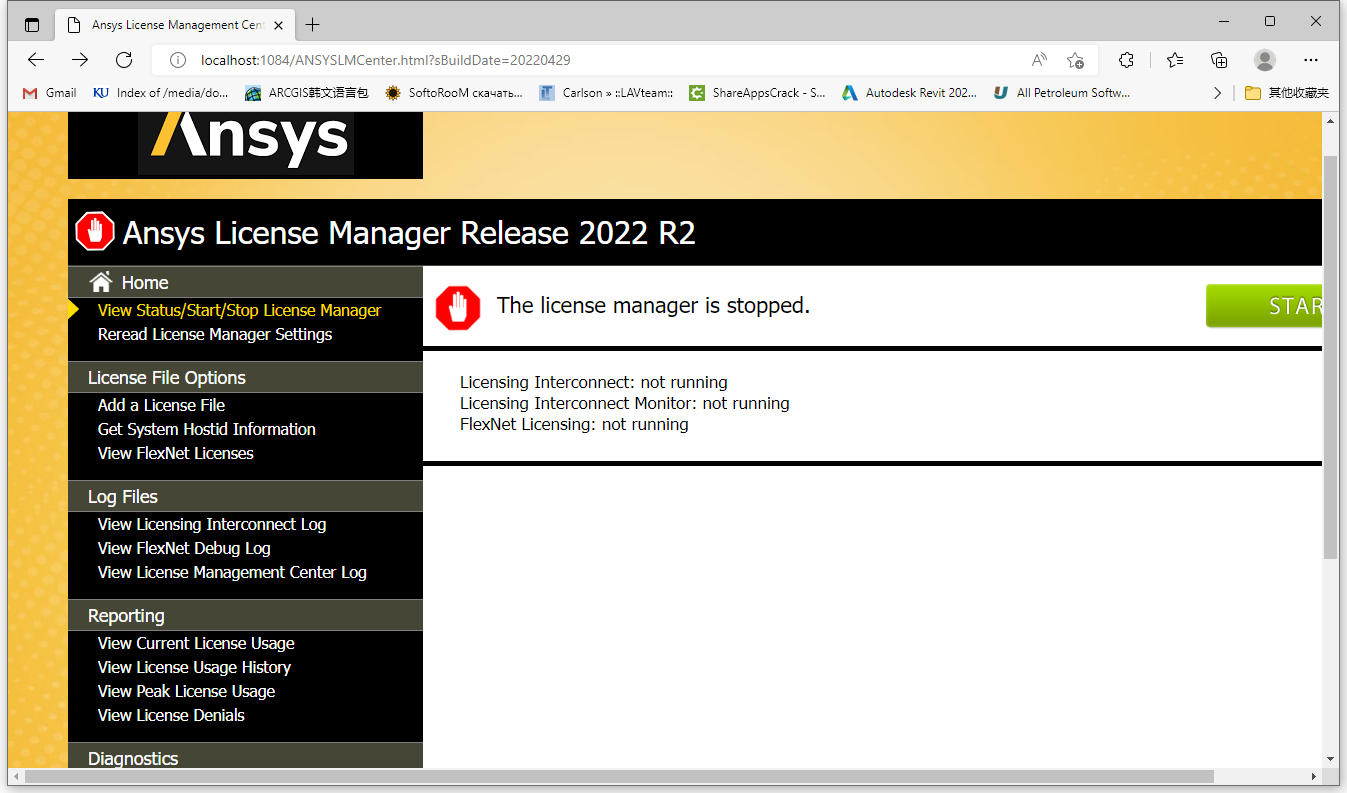The width and height of the screenshot is (1347, 793).
Task: Open the SoftoRooM bookmark
Action: coord(454,93)
